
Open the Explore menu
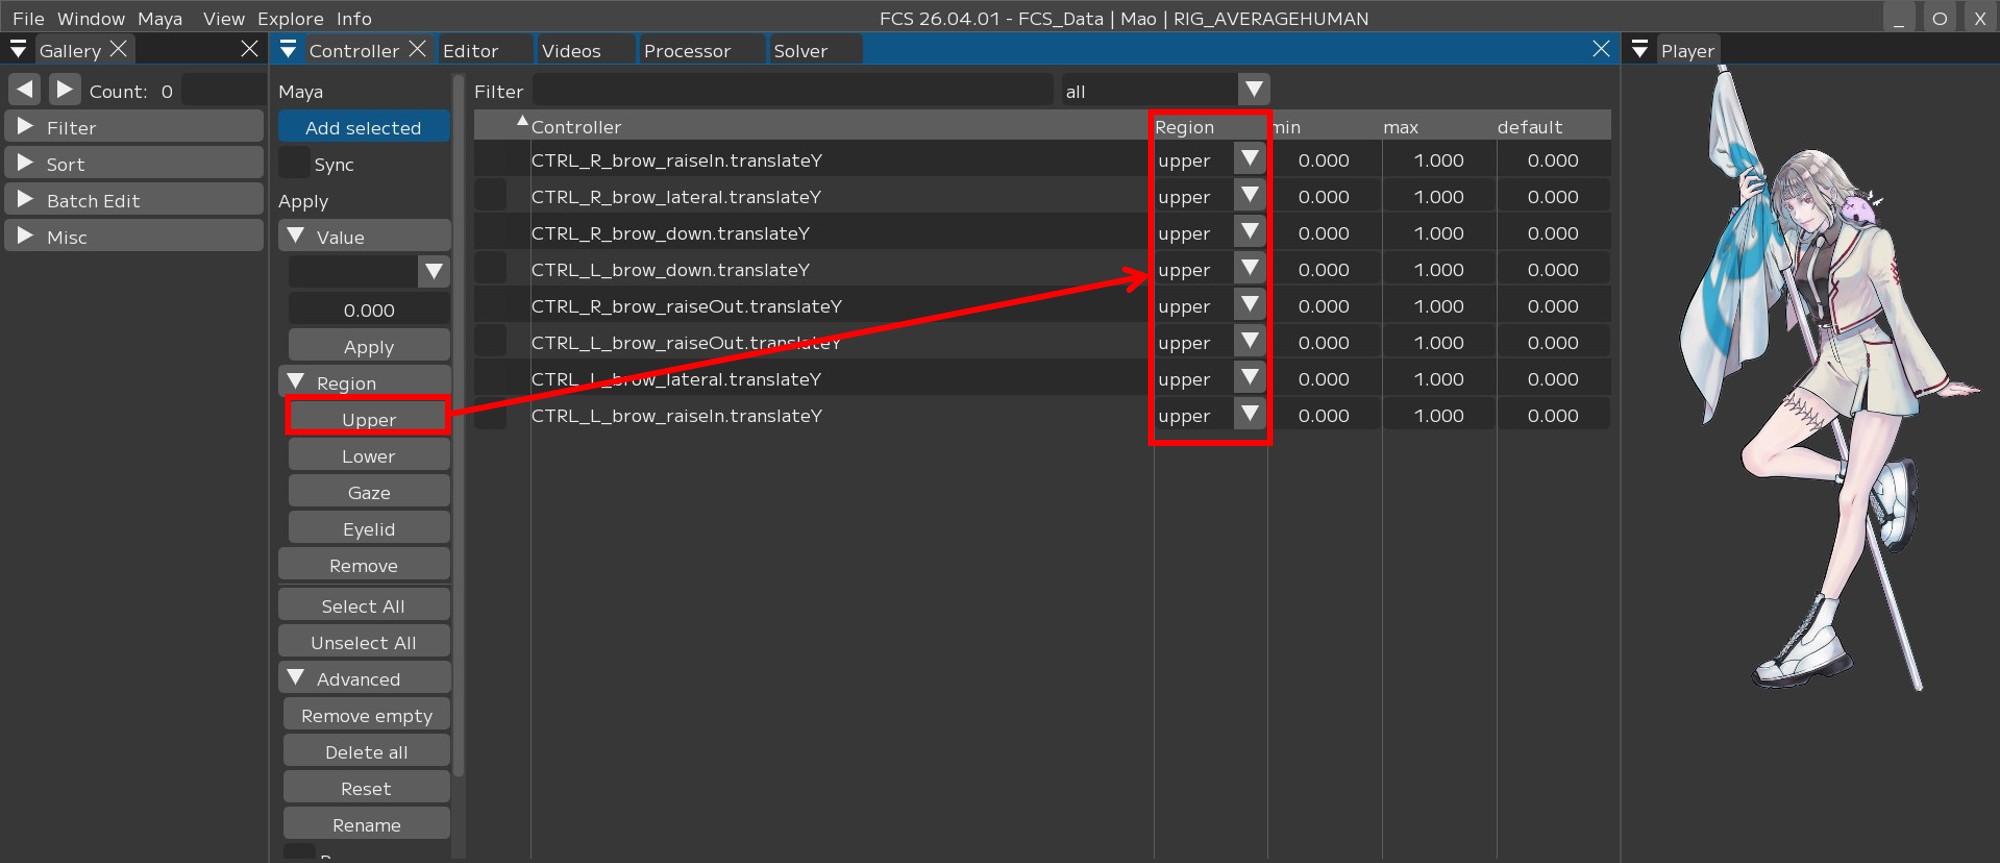(290, 18)
